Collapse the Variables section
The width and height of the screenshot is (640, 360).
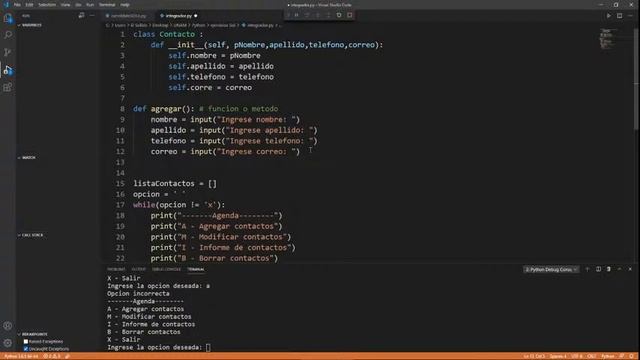(29, 25)
